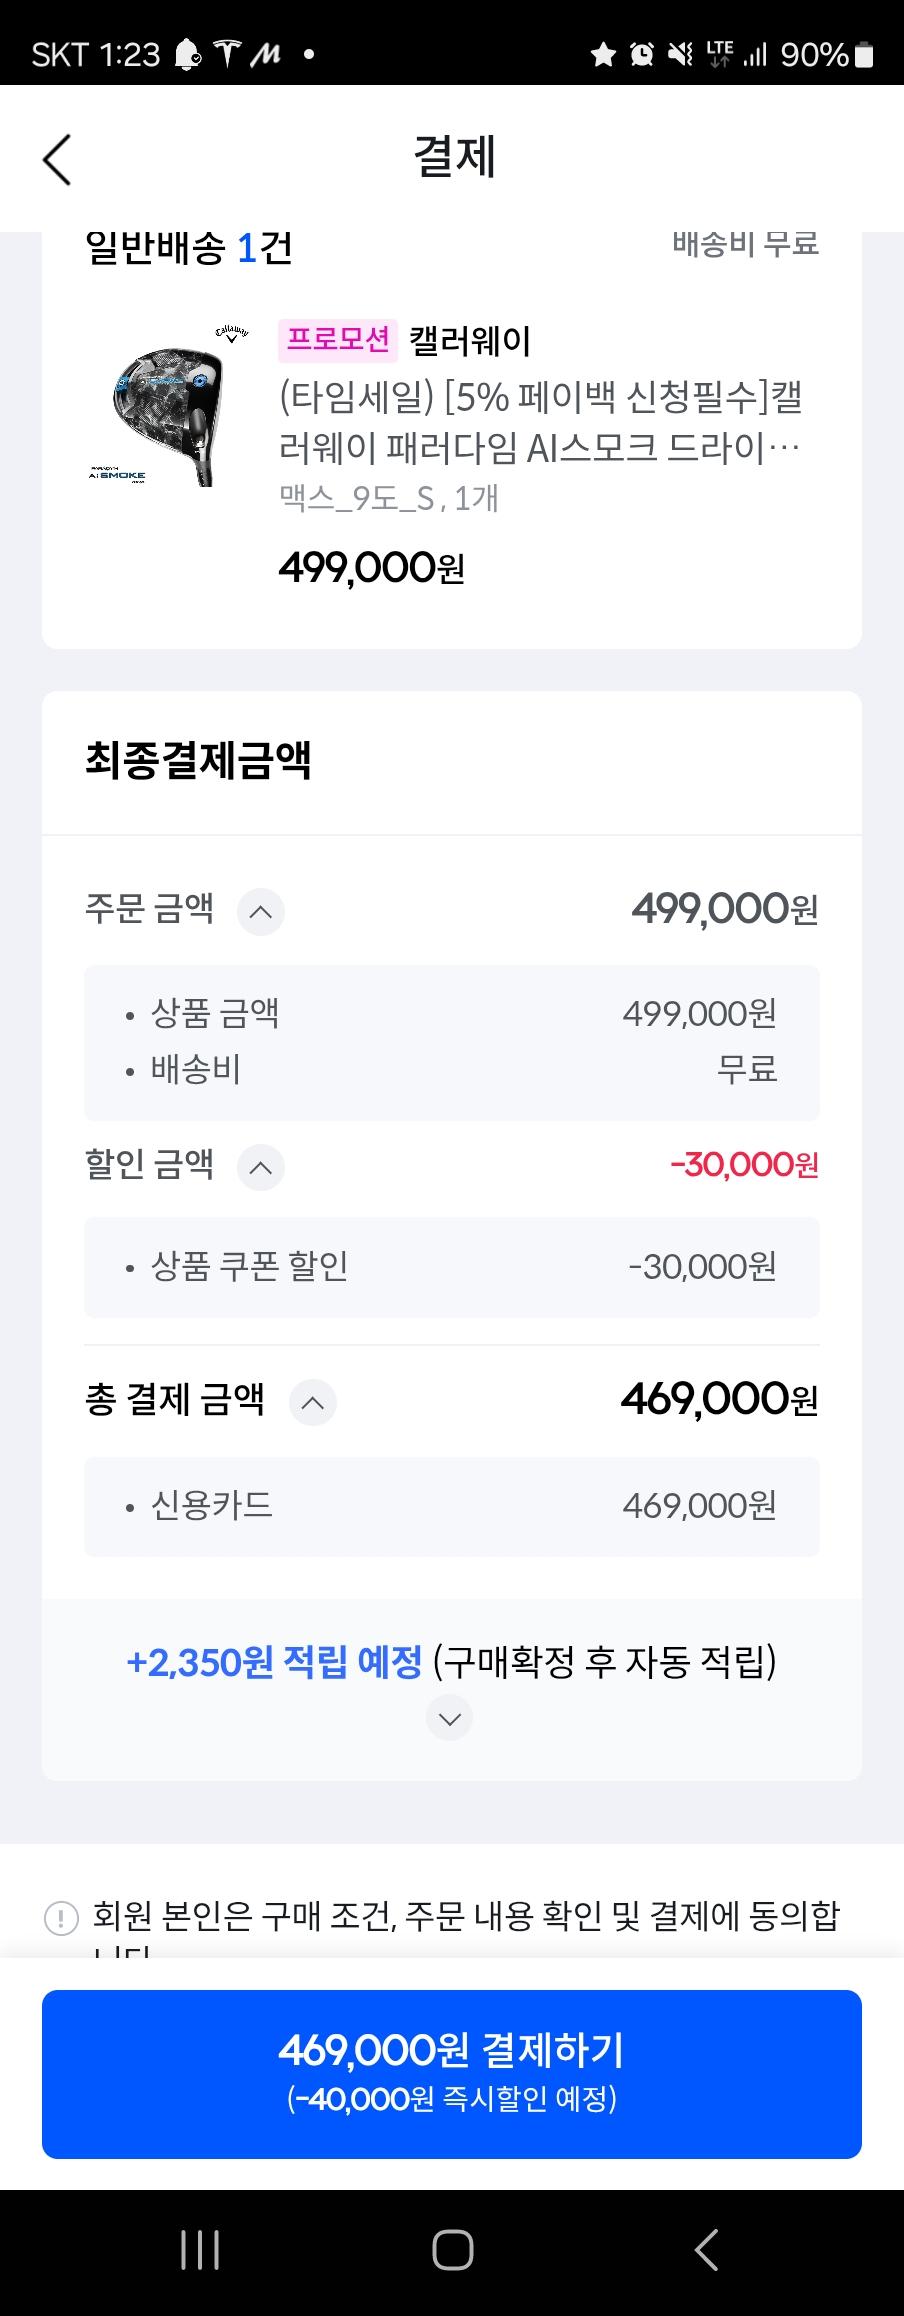Expand the 적립 예정 points details chevron

pyautogui.click(x=449, y=1719)
